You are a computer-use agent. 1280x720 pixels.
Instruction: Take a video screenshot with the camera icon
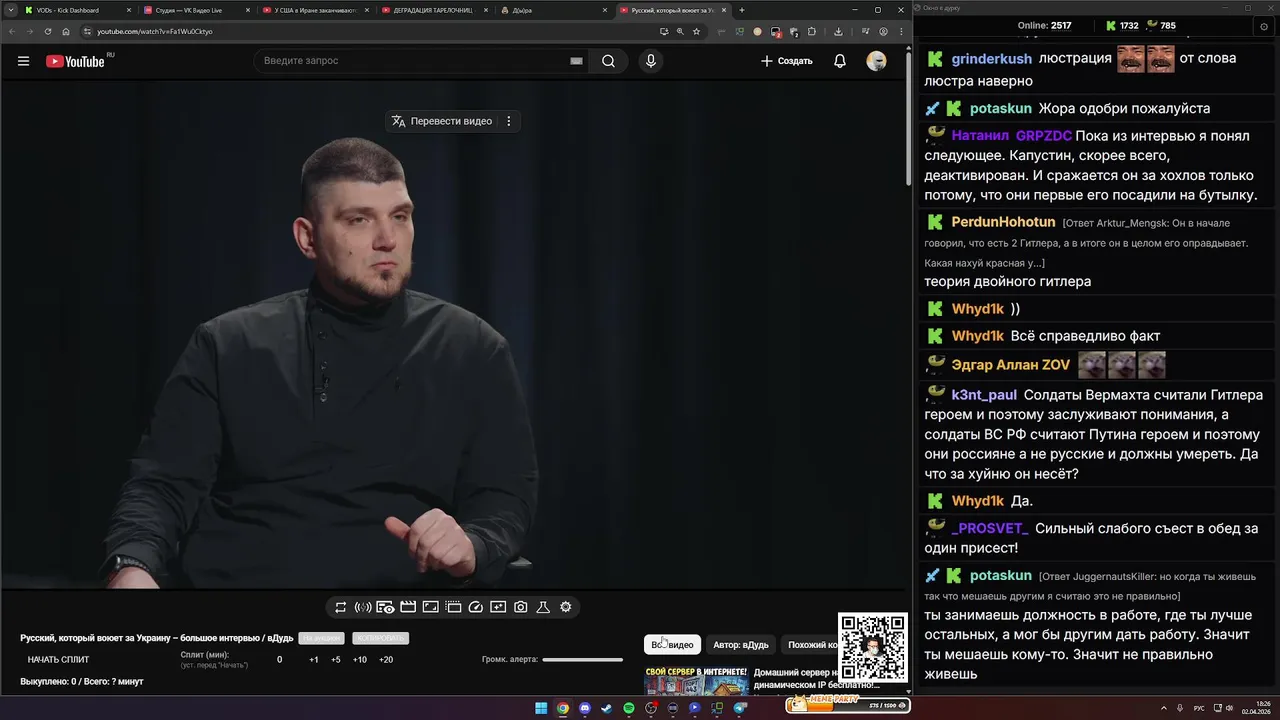click(x=521, y=607)
